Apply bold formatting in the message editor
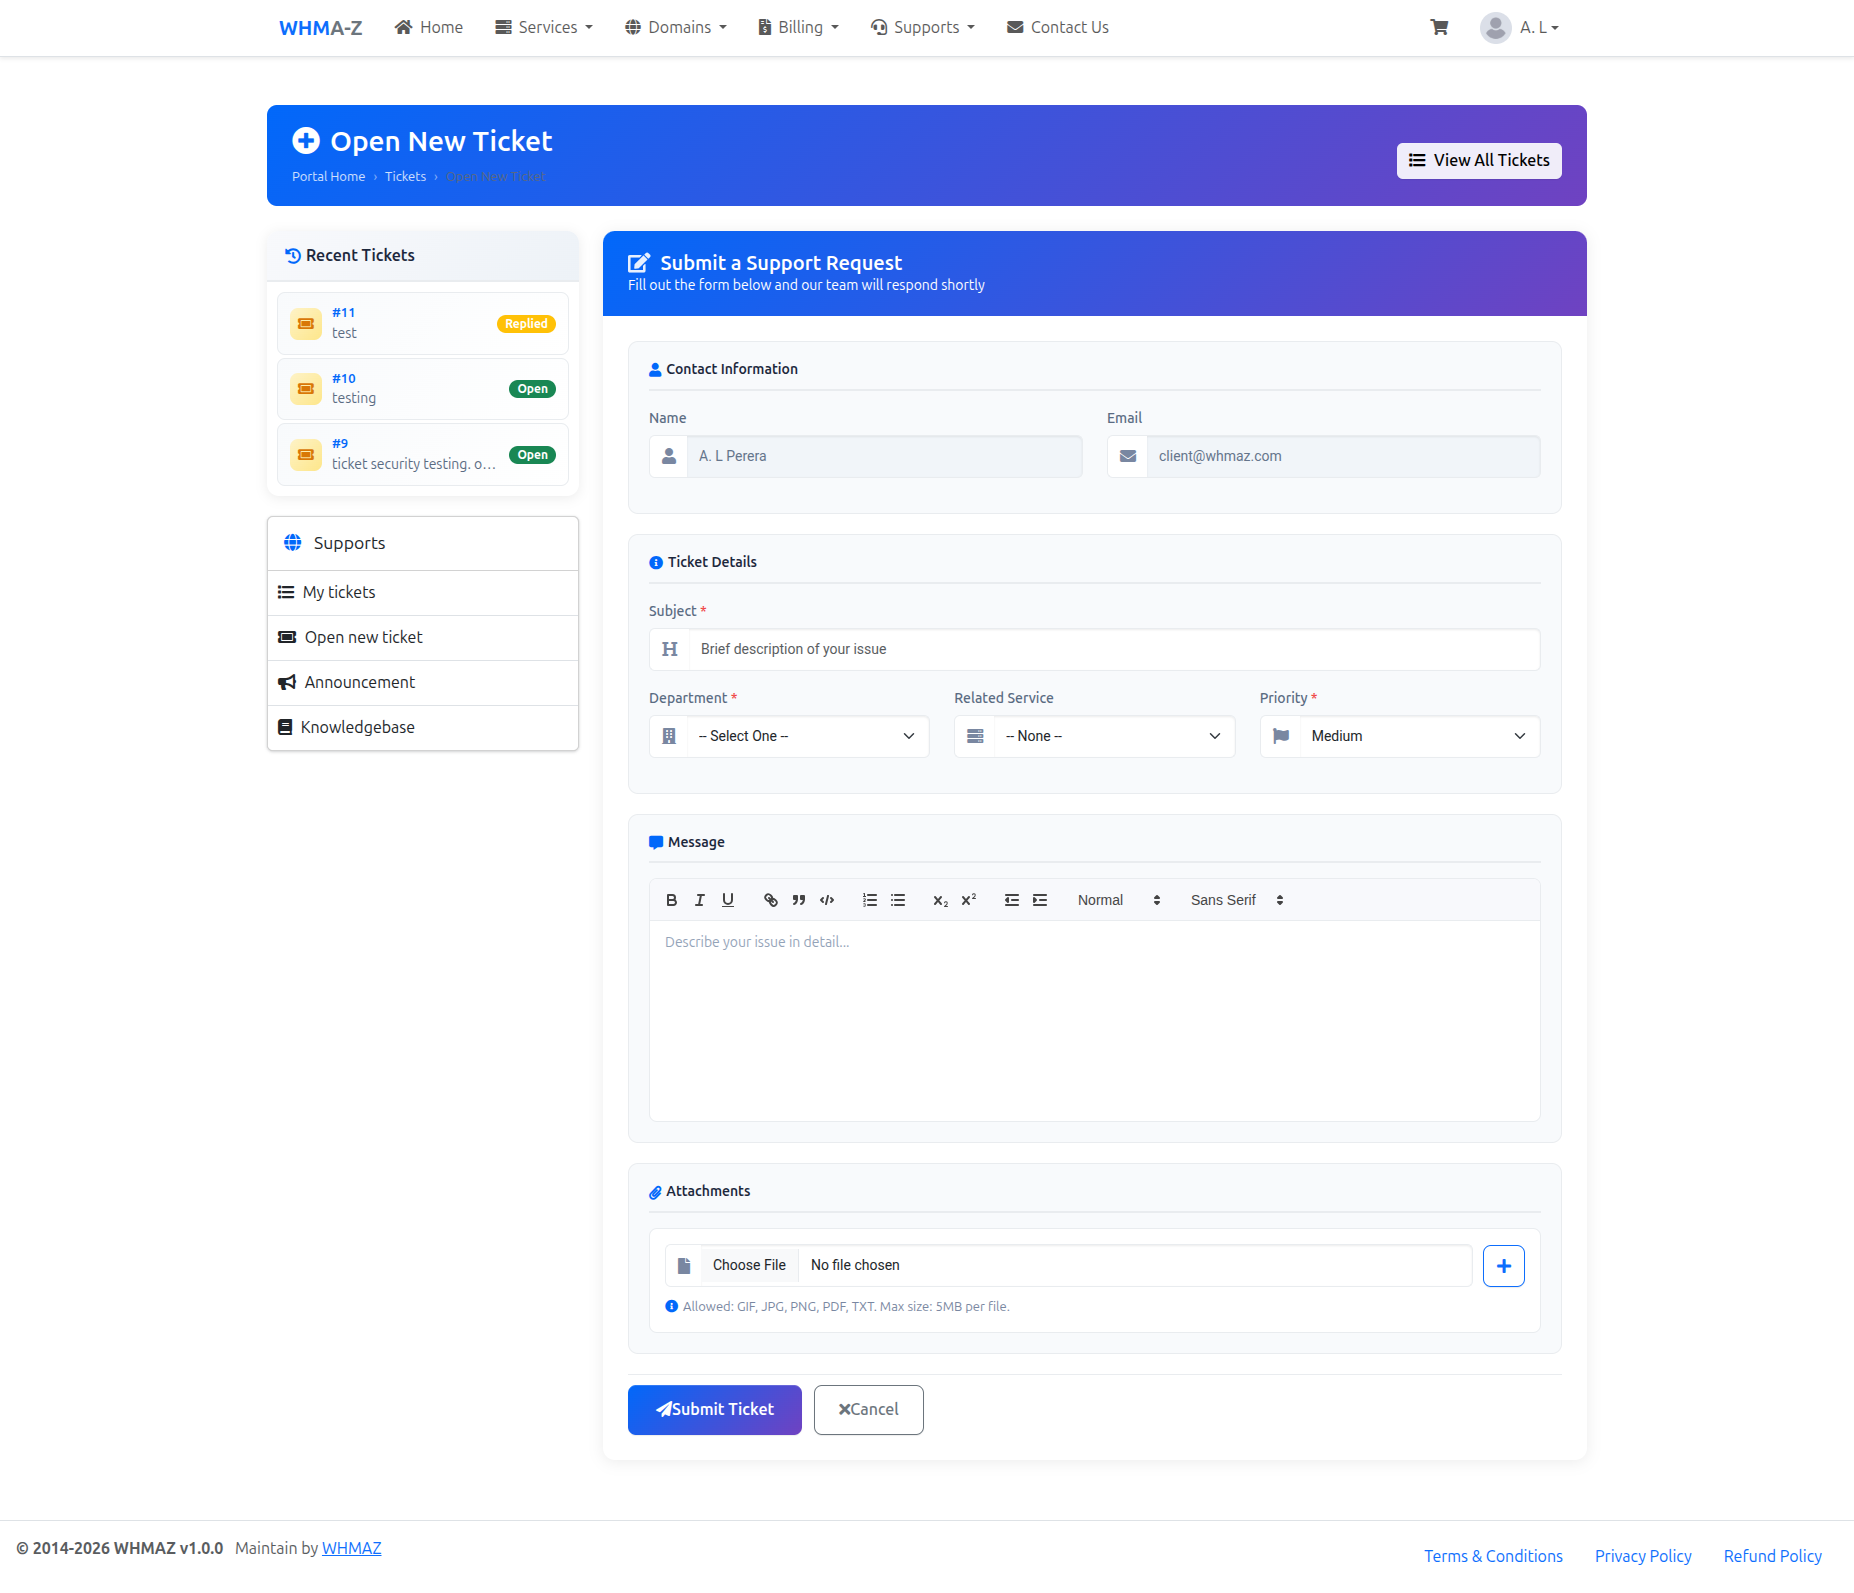Image resolution: width=1854 pixels, height=1593 pixels. tap(671, 899)
